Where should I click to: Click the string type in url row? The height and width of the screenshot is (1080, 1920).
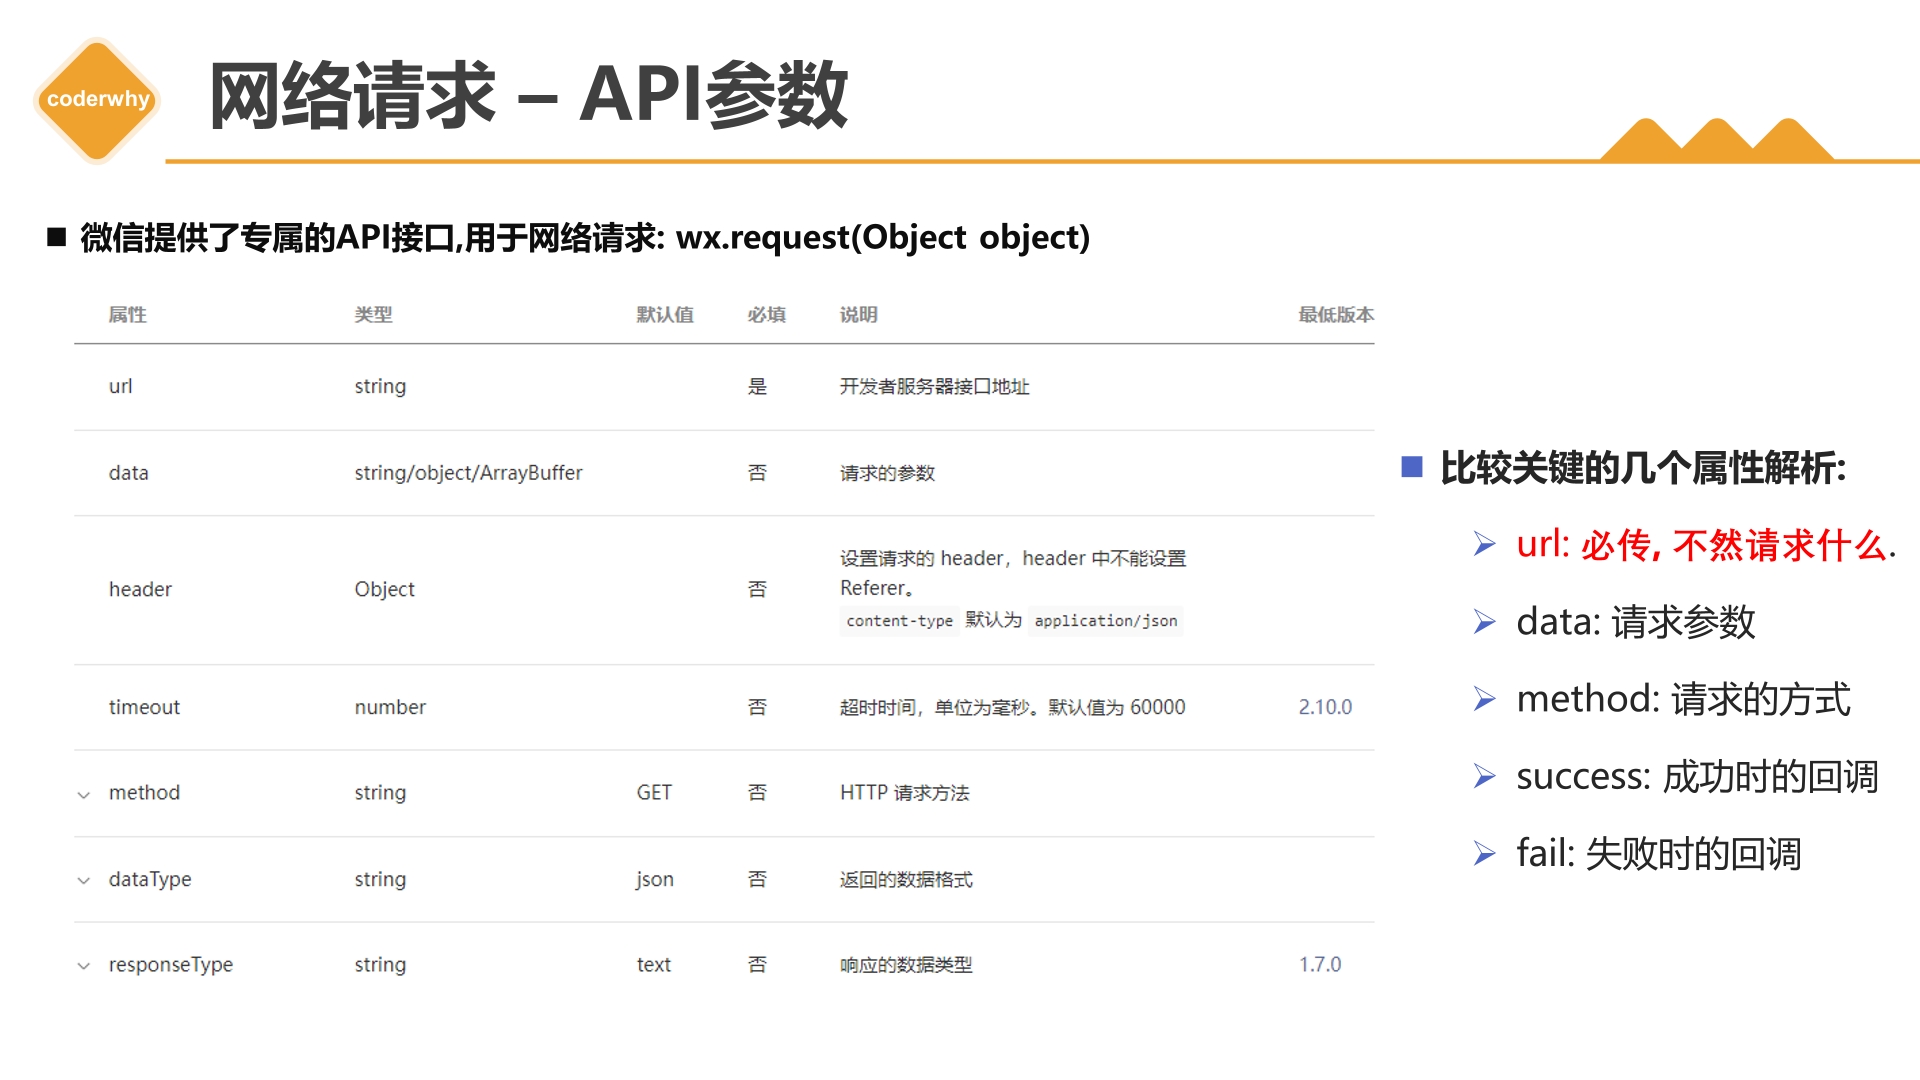380,387
